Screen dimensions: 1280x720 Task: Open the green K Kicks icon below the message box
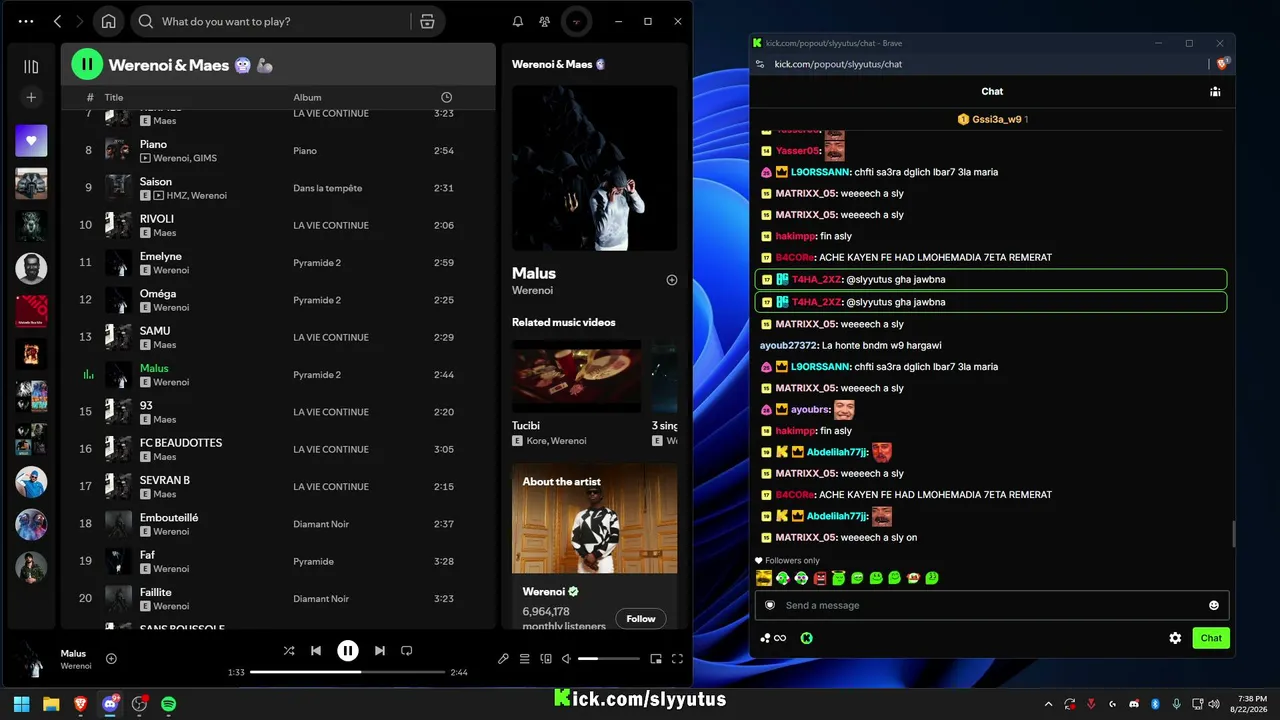point(806,638)
